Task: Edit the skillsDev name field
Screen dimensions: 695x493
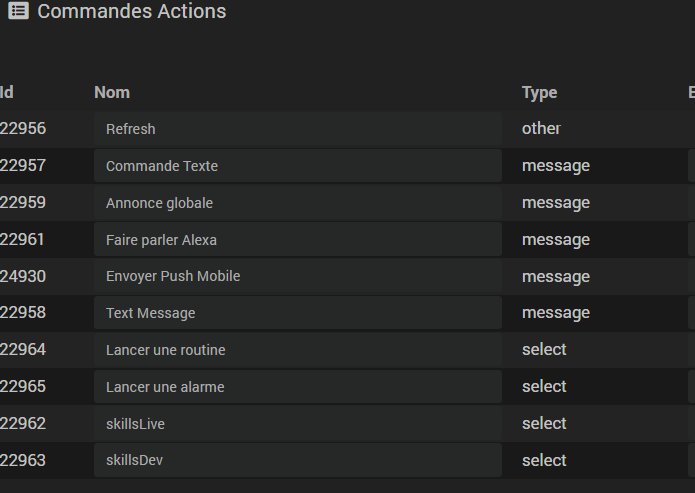Action: click(297, 460)
